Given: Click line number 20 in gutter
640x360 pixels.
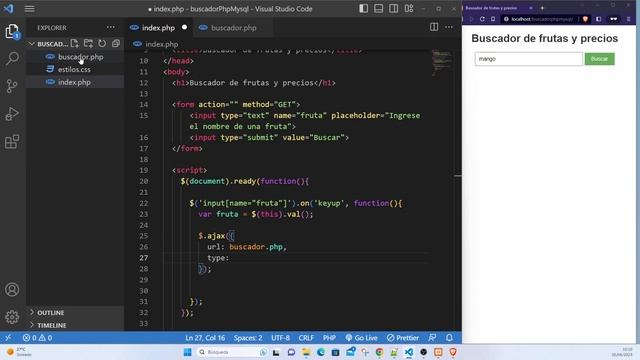Looking at the screenshot, I should point(144,181).
